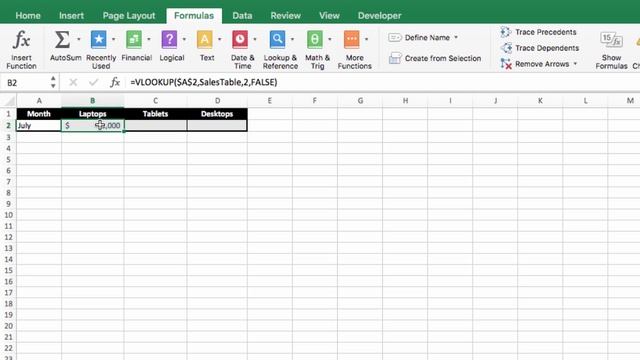The image size is (640, 360).
Task: Select empty Desktops cell D2
Action: click(217, 125)
